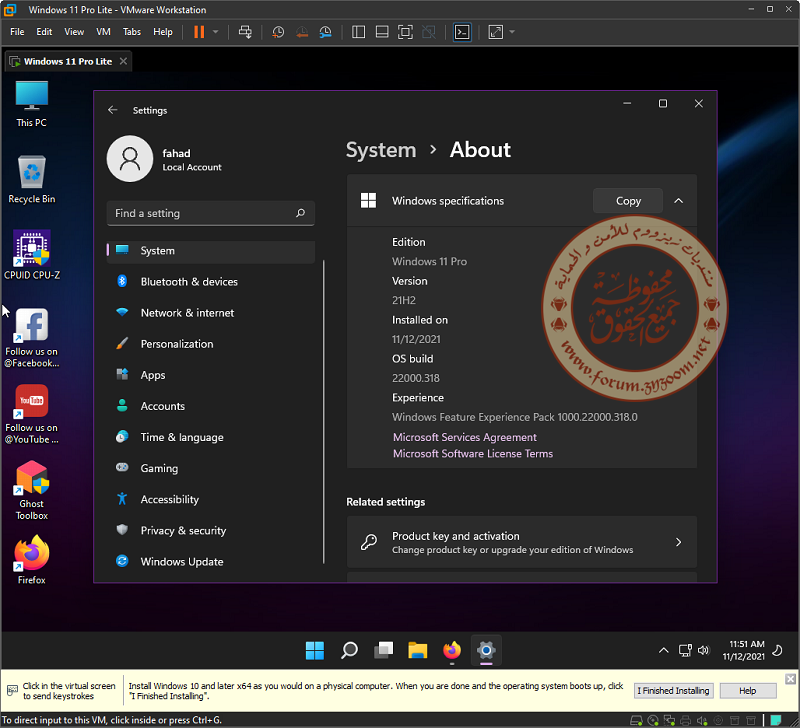The image size is (800, 728).
Task: Toggle the VMware library sidebar icon
Action: tap(359, 32)
